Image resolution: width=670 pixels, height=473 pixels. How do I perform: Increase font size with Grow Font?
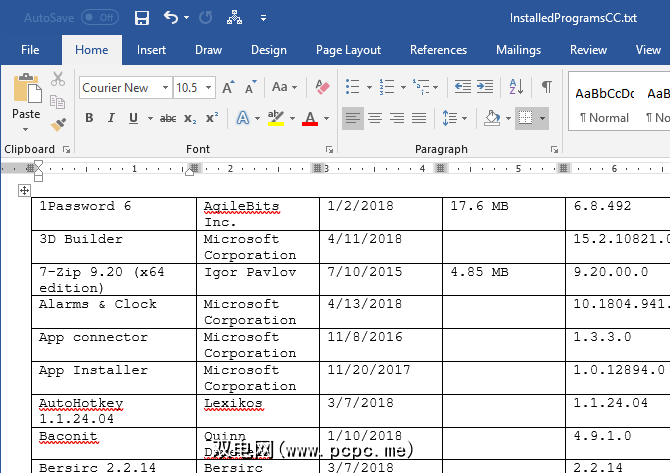[228, 87]
